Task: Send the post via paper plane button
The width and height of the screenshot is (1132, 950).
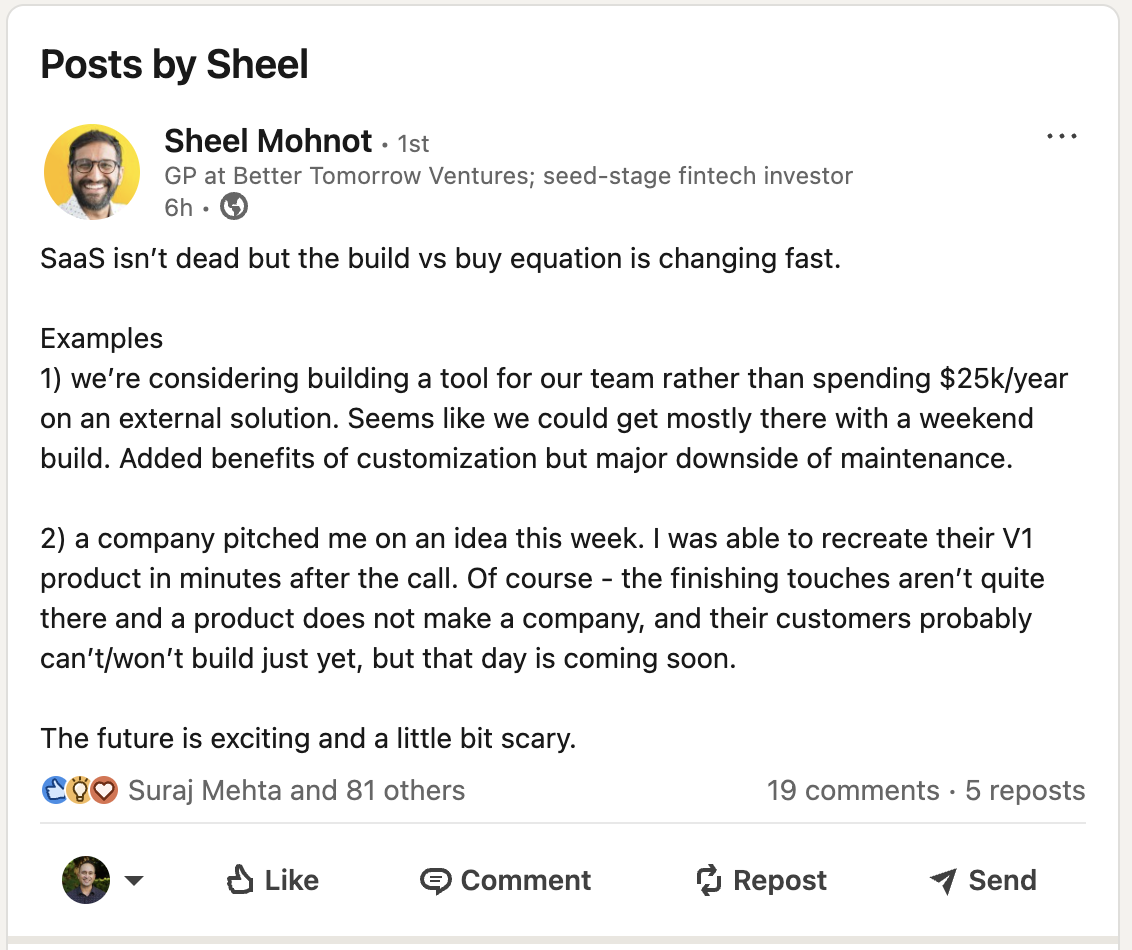Action: [982, 880]
